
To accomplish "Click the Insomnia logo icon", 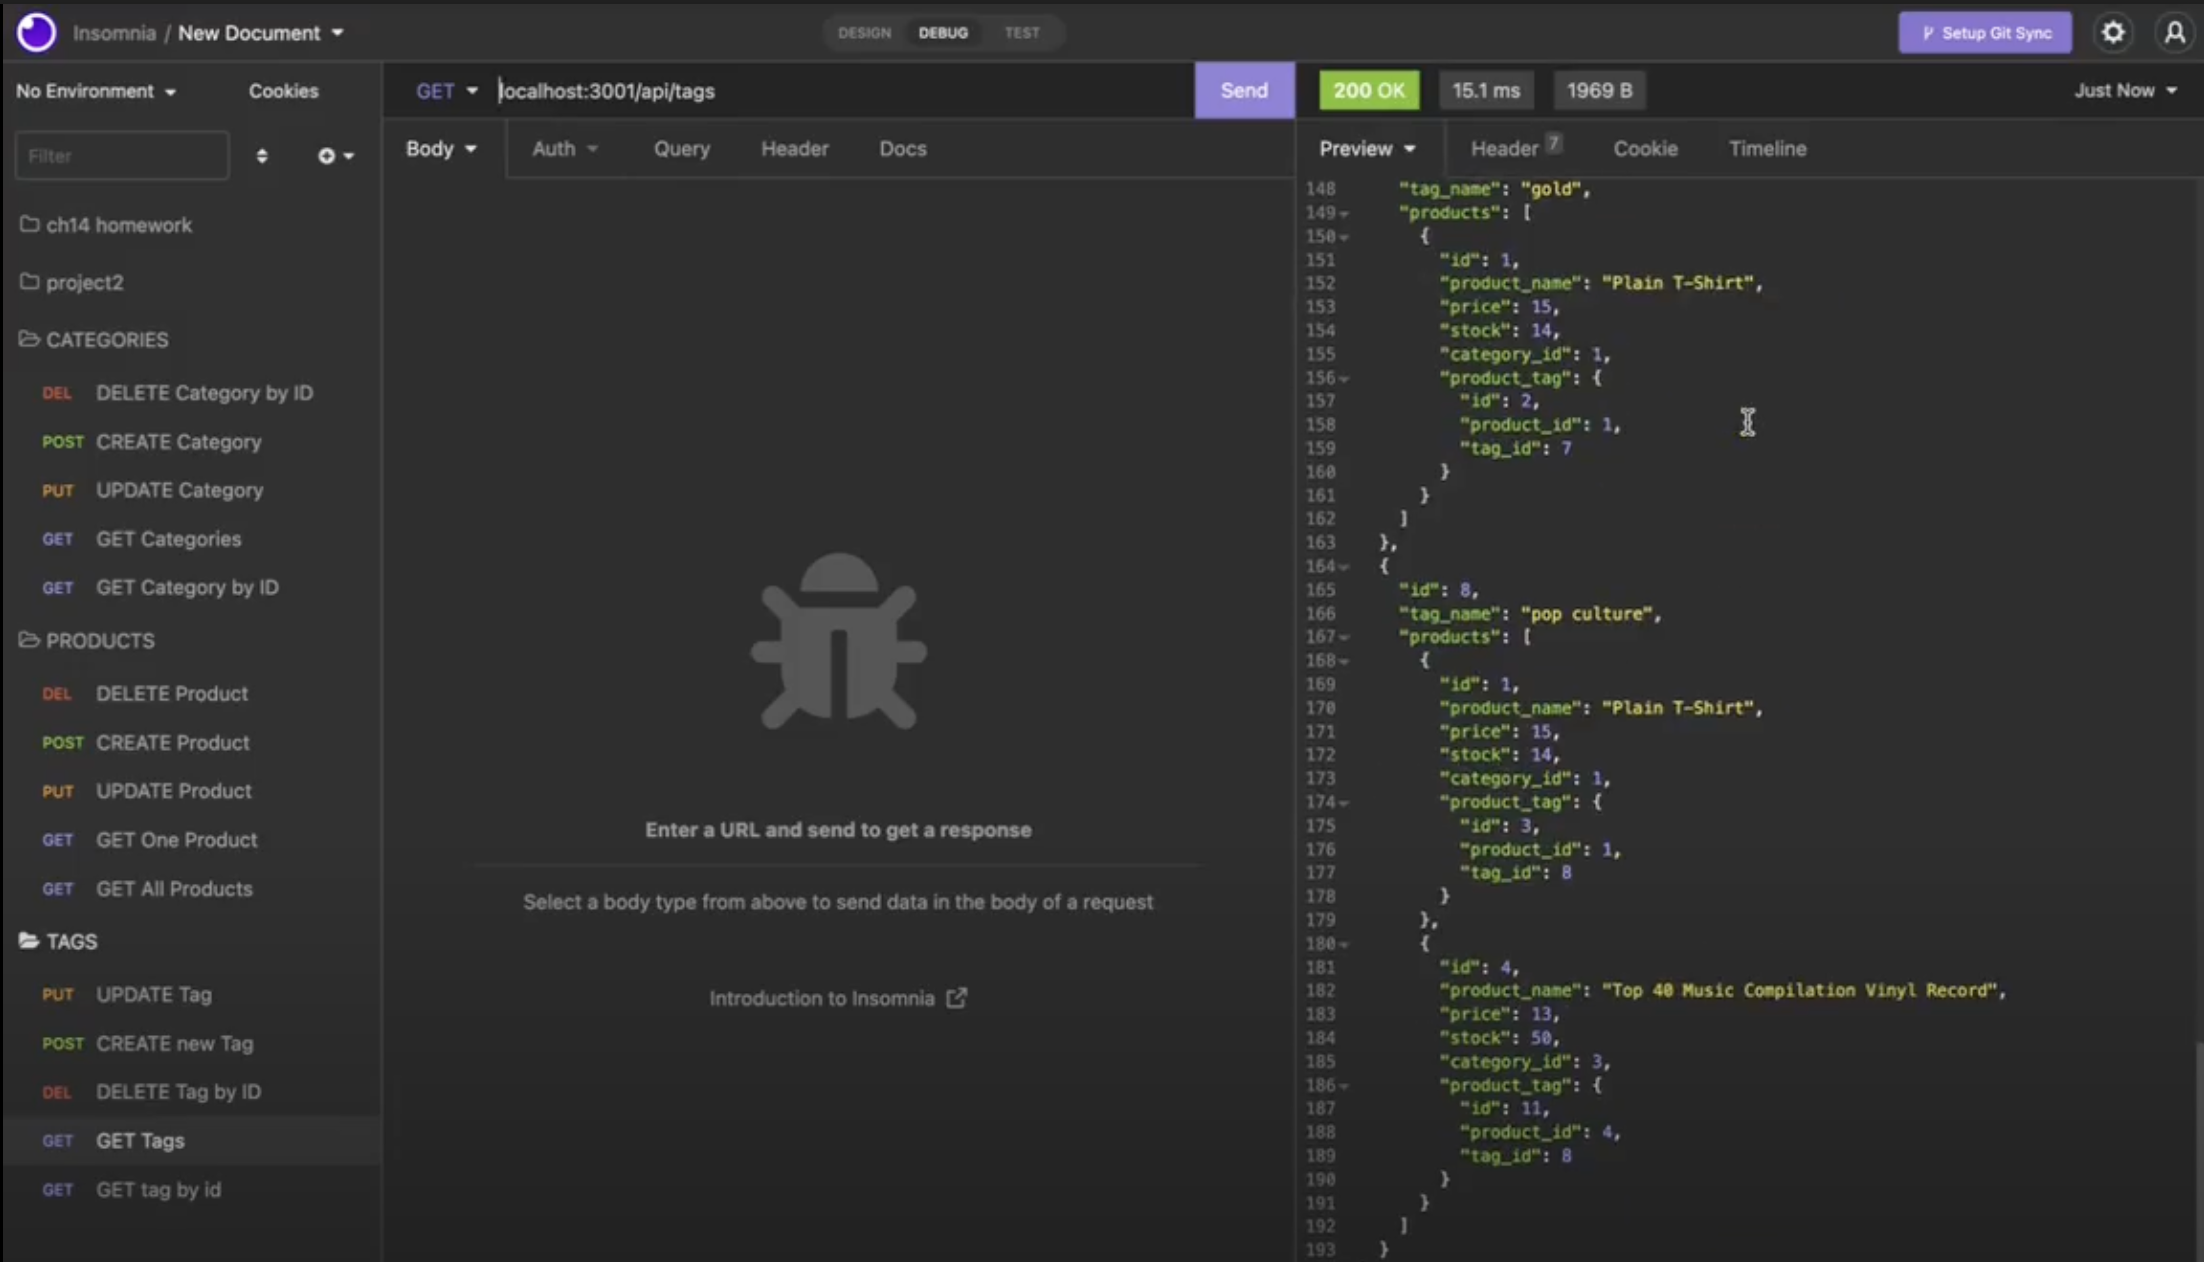I will [36, 32].
